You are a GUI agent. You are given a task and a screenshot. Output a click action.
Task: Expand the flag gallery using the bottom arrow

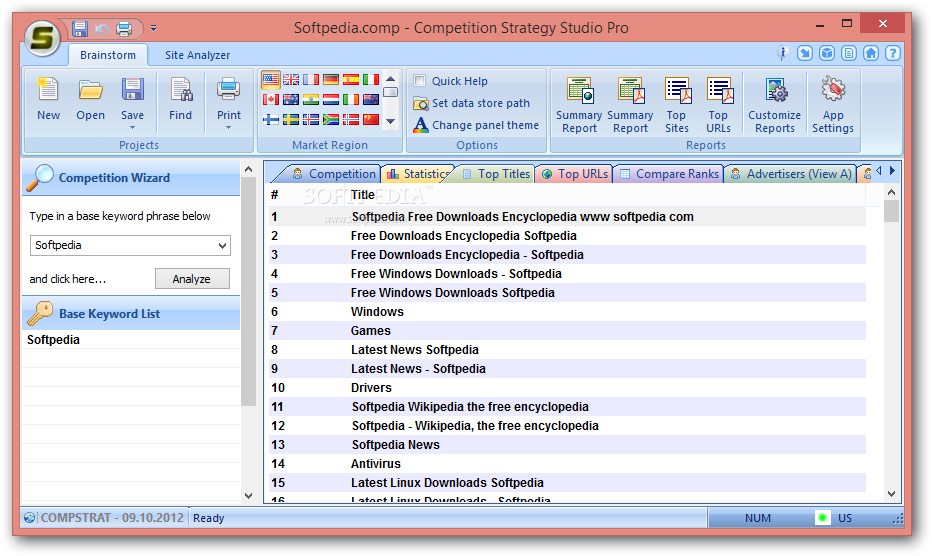click(391, 121)
